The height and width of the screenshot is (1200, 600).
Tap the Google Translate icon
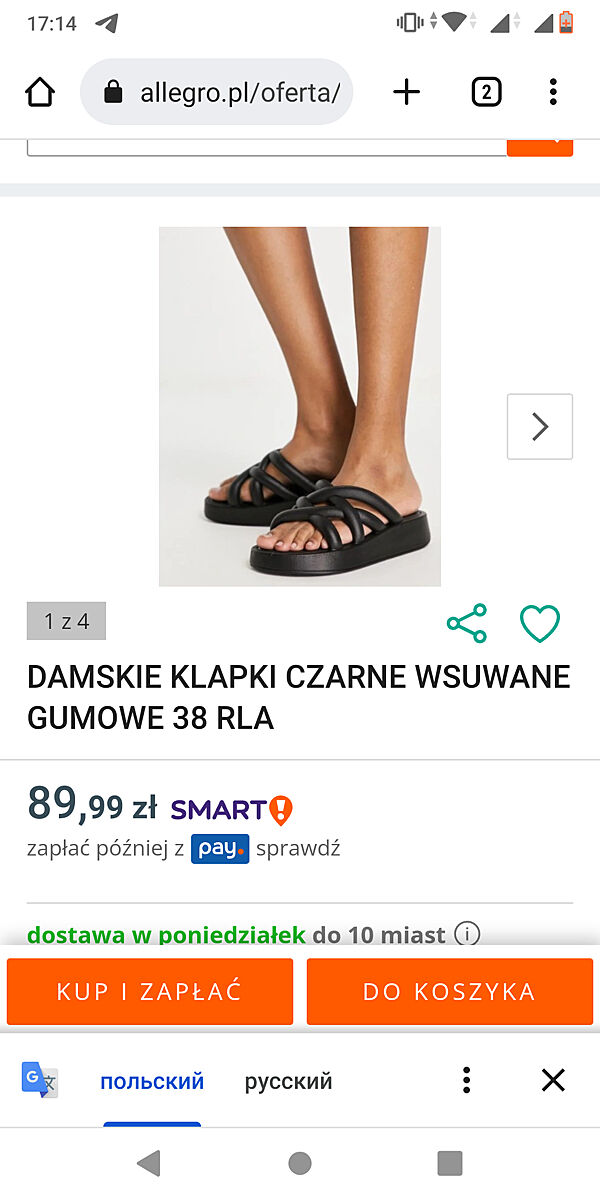point(40,1080)
